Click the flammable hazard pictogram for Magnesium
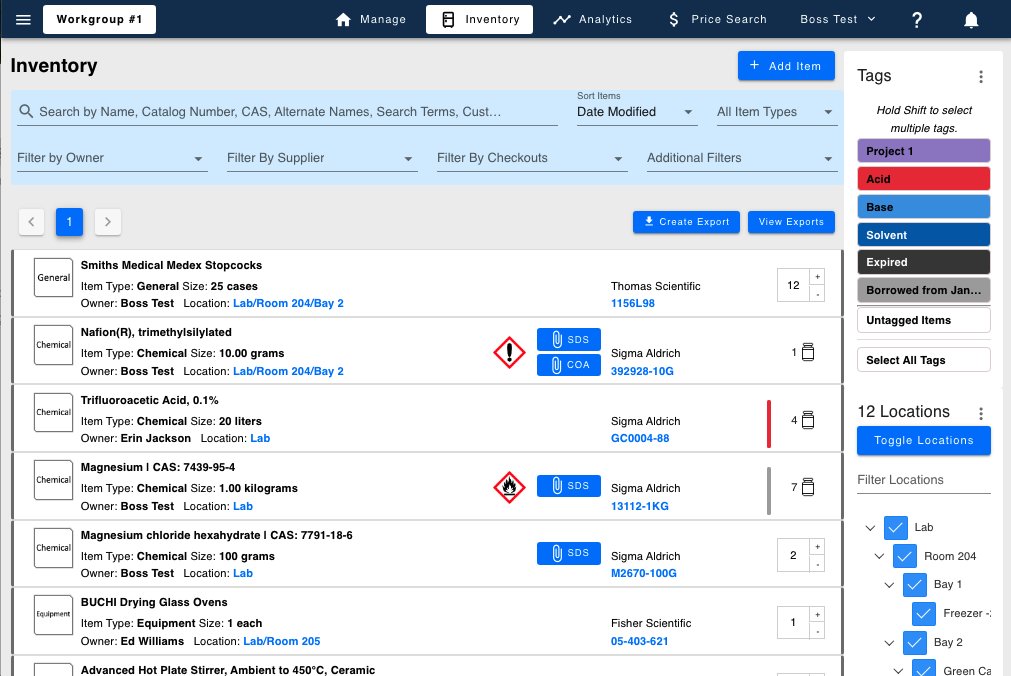The width and height of the screenshot is (1011, 676). 509,487
